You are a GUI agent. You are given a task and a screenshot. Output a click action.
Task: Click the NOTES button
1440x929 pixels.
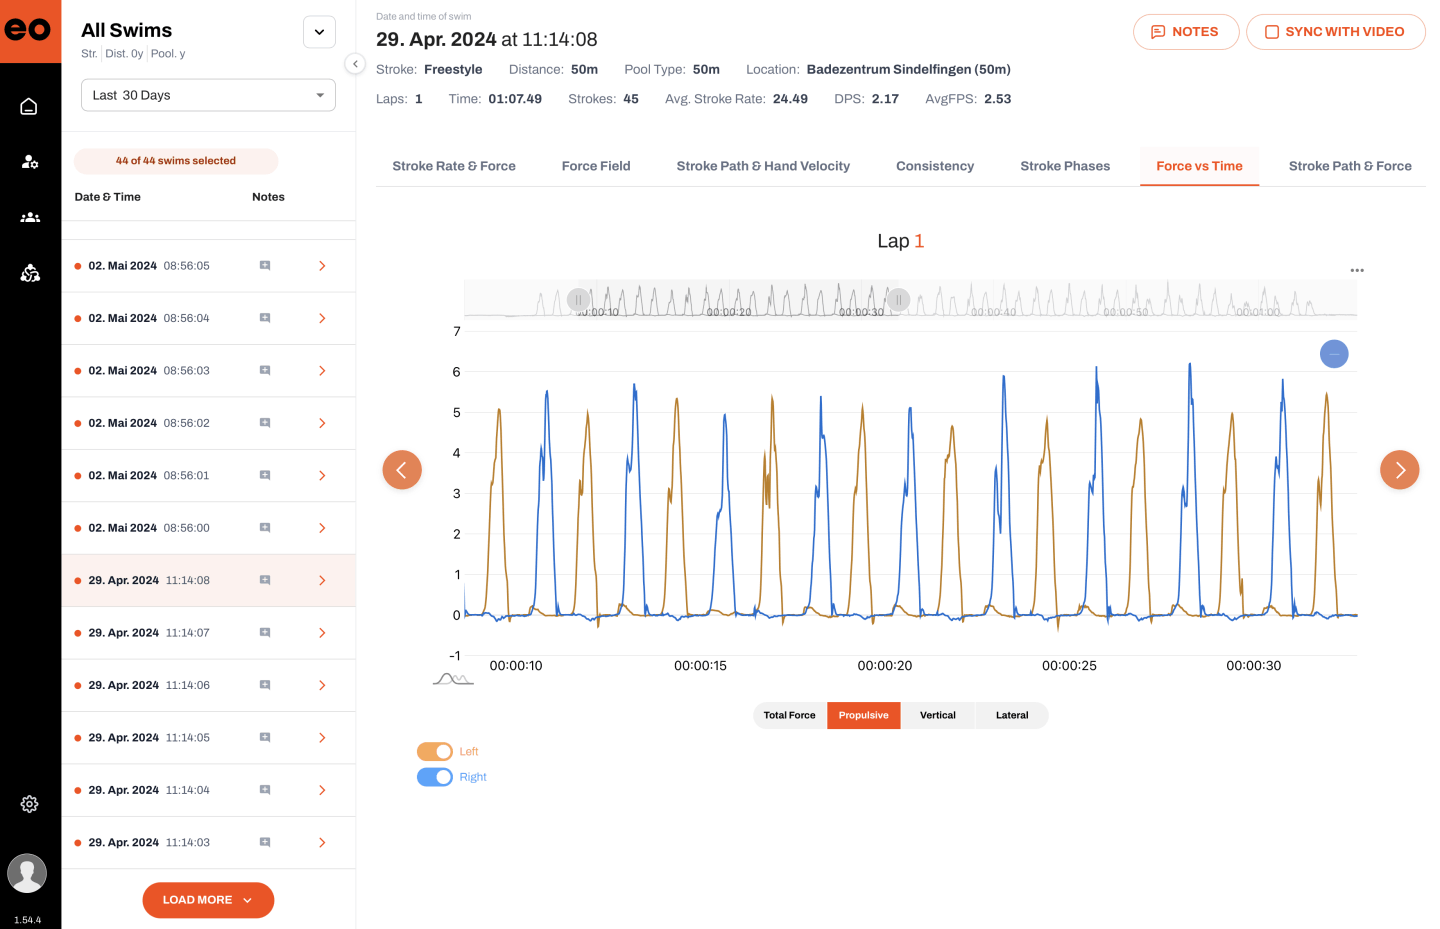tap(1186, 32)
